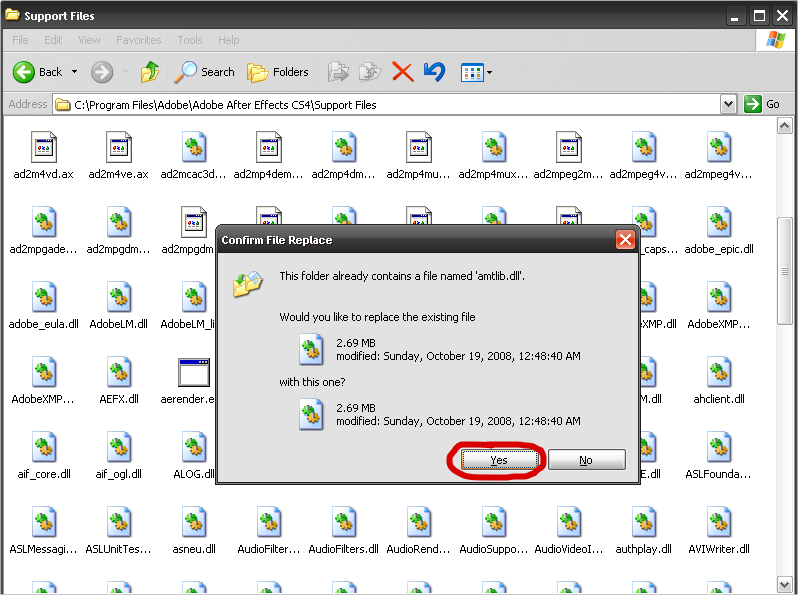Open the Favorites menu
The width and height of the screenshot is (798, 595).
pos(138,40)
